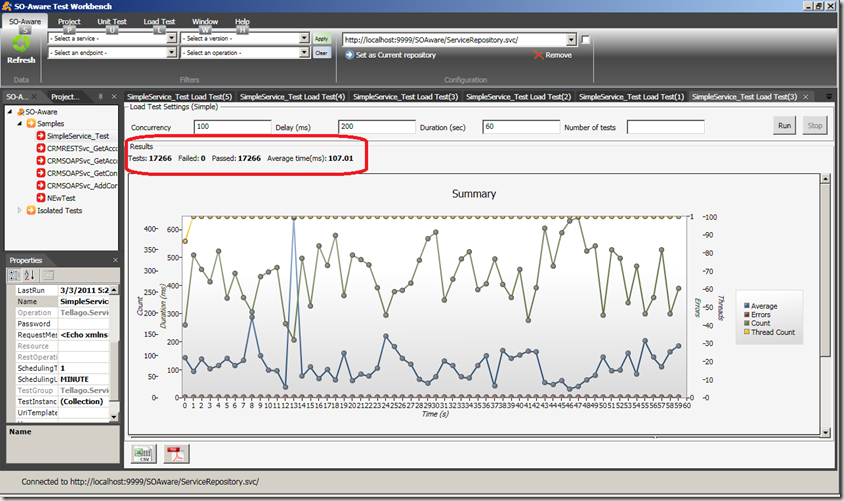
Task: Open the Window menu
Action: click(x=205, y=22)
